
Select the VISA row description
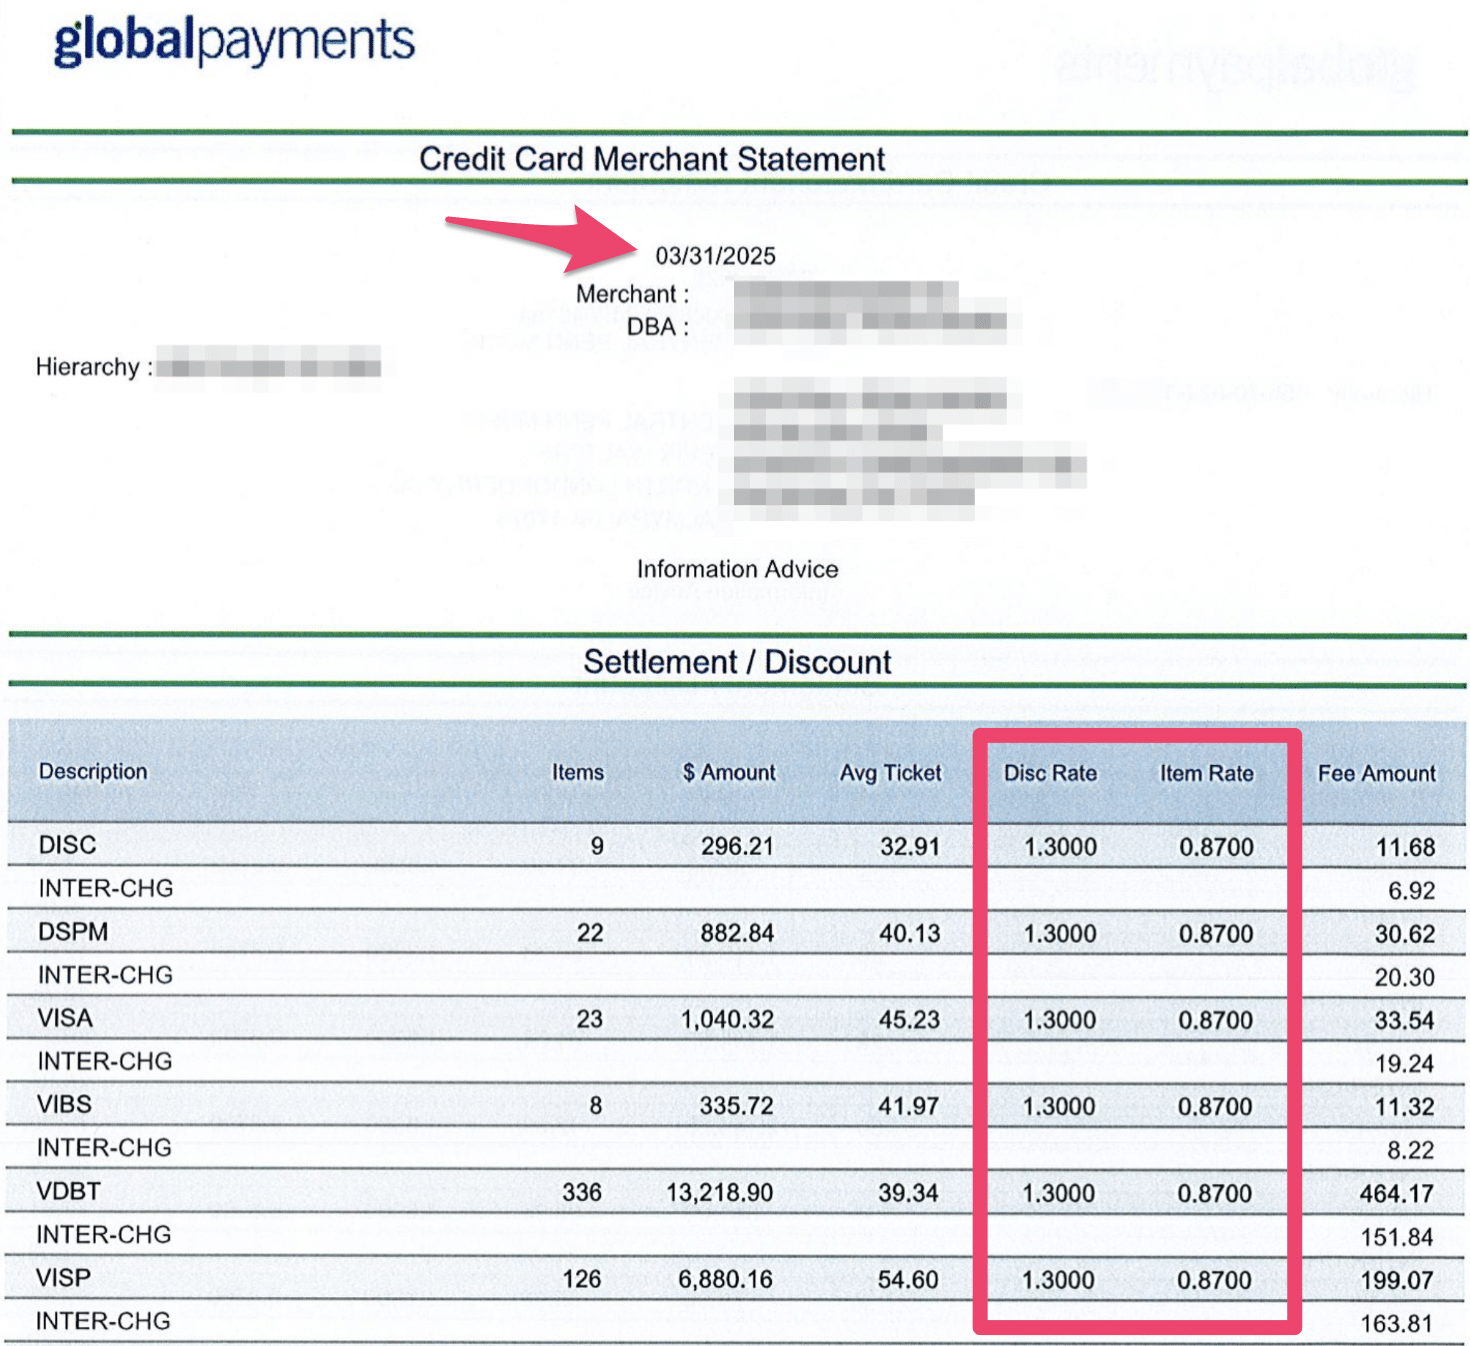(x=65, y=1018)
